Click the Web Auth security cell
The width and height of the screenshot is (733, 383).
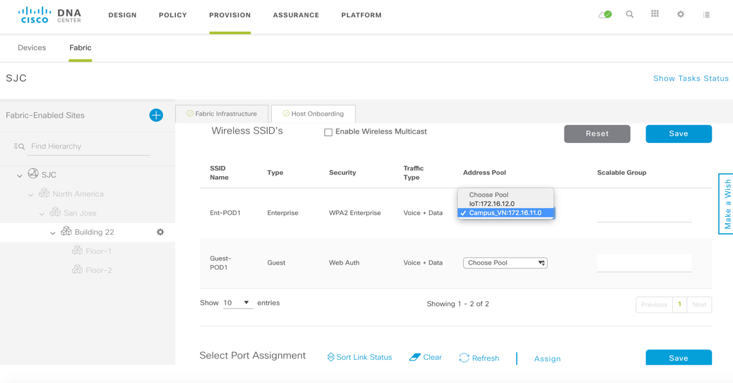point(344,263)
